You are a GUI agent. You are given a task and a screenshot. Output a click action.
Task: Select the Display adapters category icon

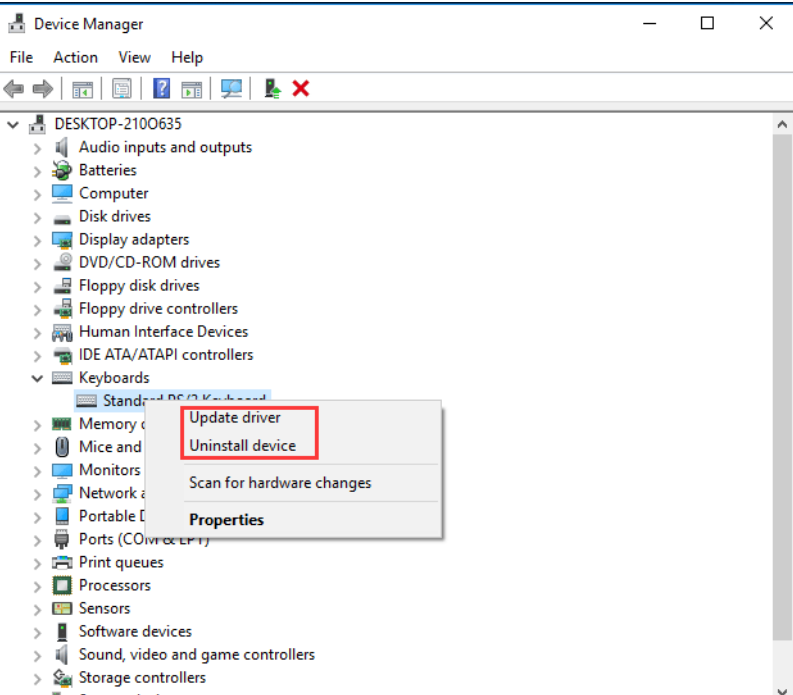pyautogui.click(x=63, y=239)
